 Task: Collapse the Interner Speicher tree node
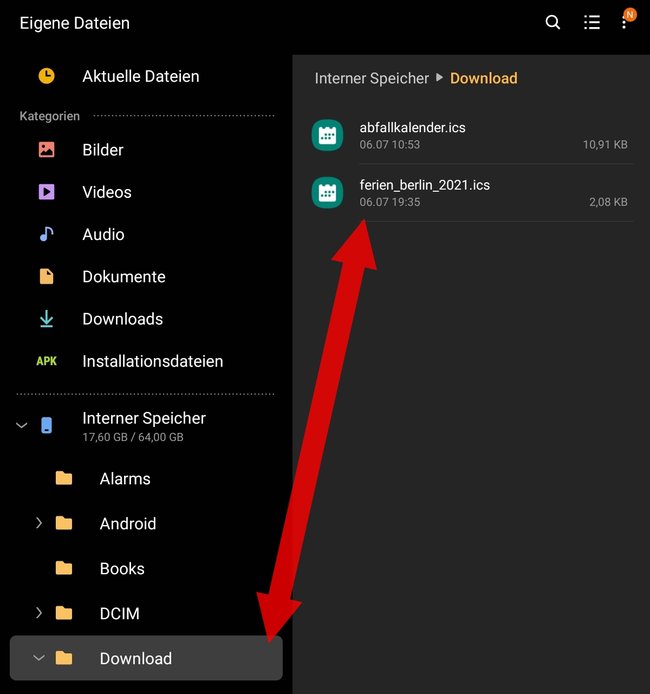pos(22,425)
